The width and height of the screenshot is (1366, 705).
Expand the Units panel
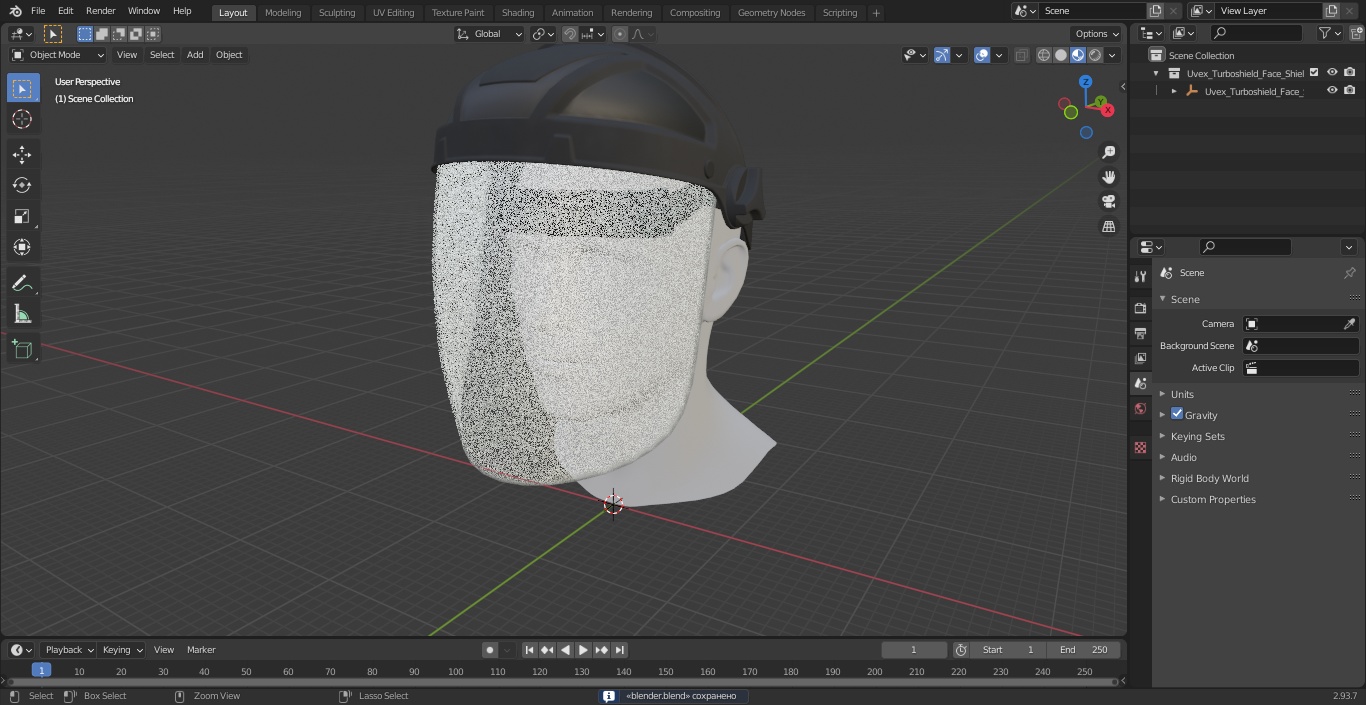tap(1182, 394)
